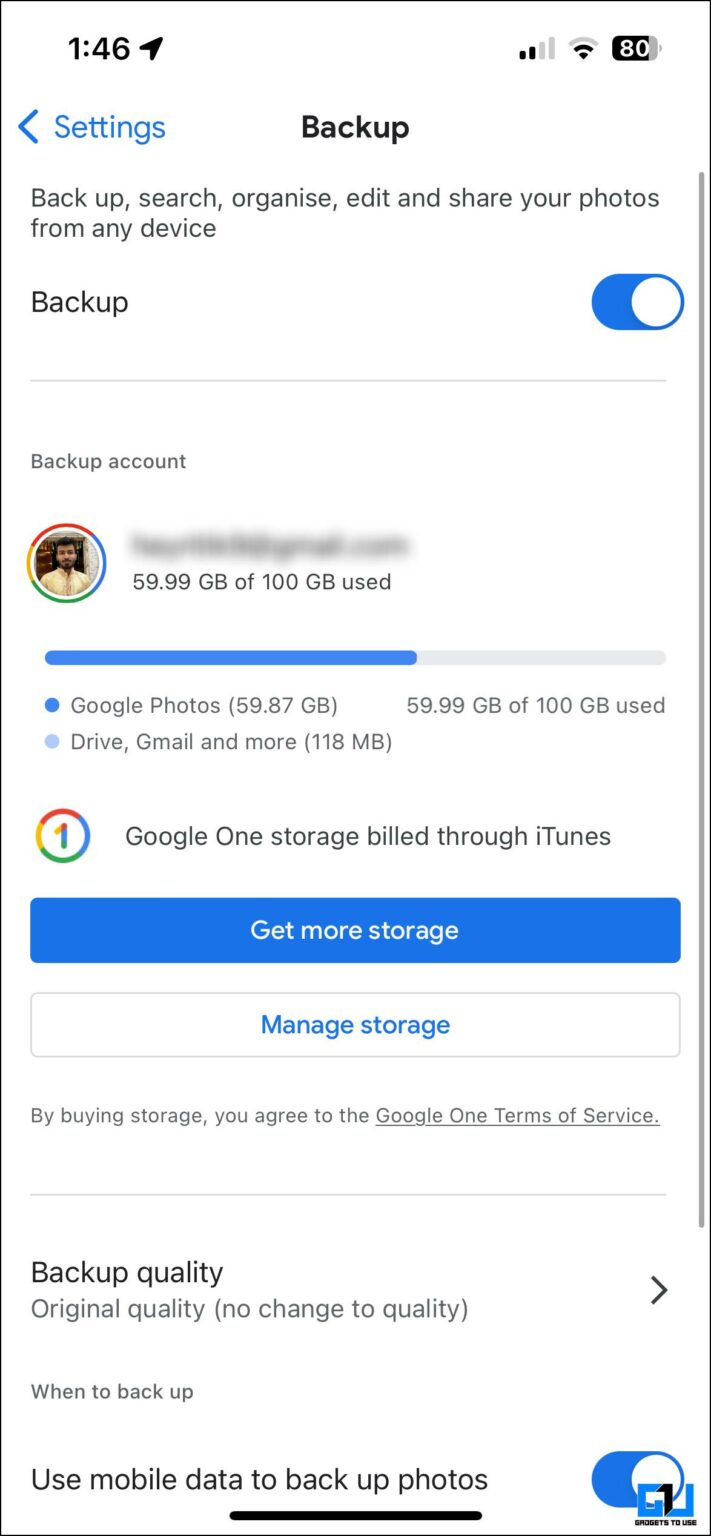
Task: Tap the profile picture avatar
Action: [x=66, y=562]
